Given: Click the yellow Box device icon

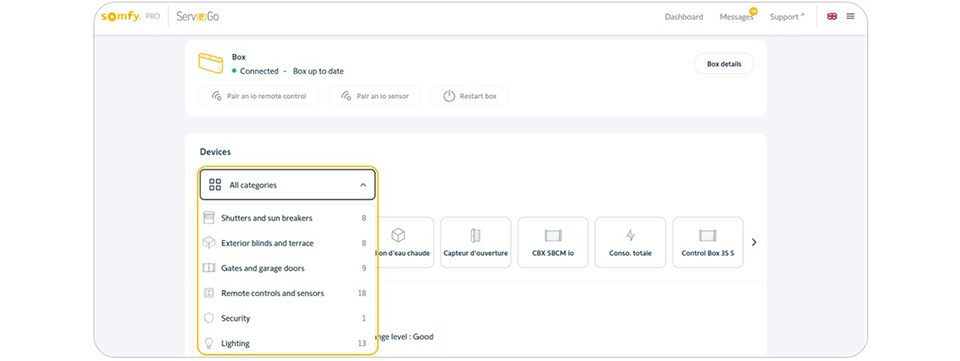Looking at the screenshot, I should point(211,63).
